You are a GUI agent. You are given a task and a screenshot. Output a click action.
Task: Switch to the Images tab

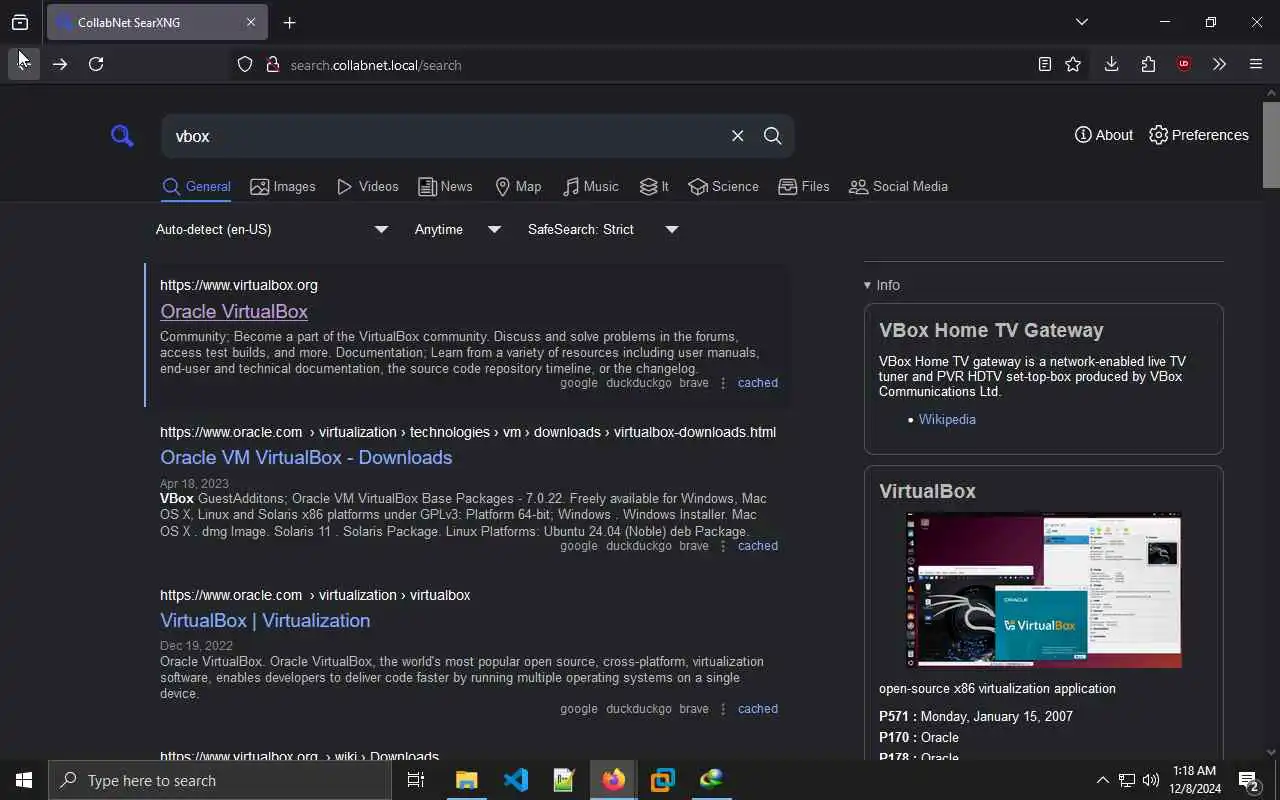(x=283, y=186)
